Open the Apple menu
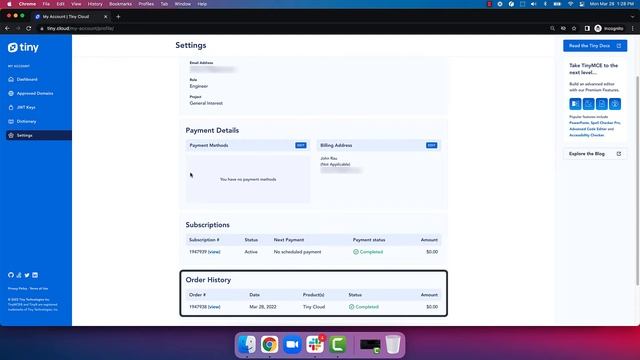 pyautogui.click(x=9, y=4)
